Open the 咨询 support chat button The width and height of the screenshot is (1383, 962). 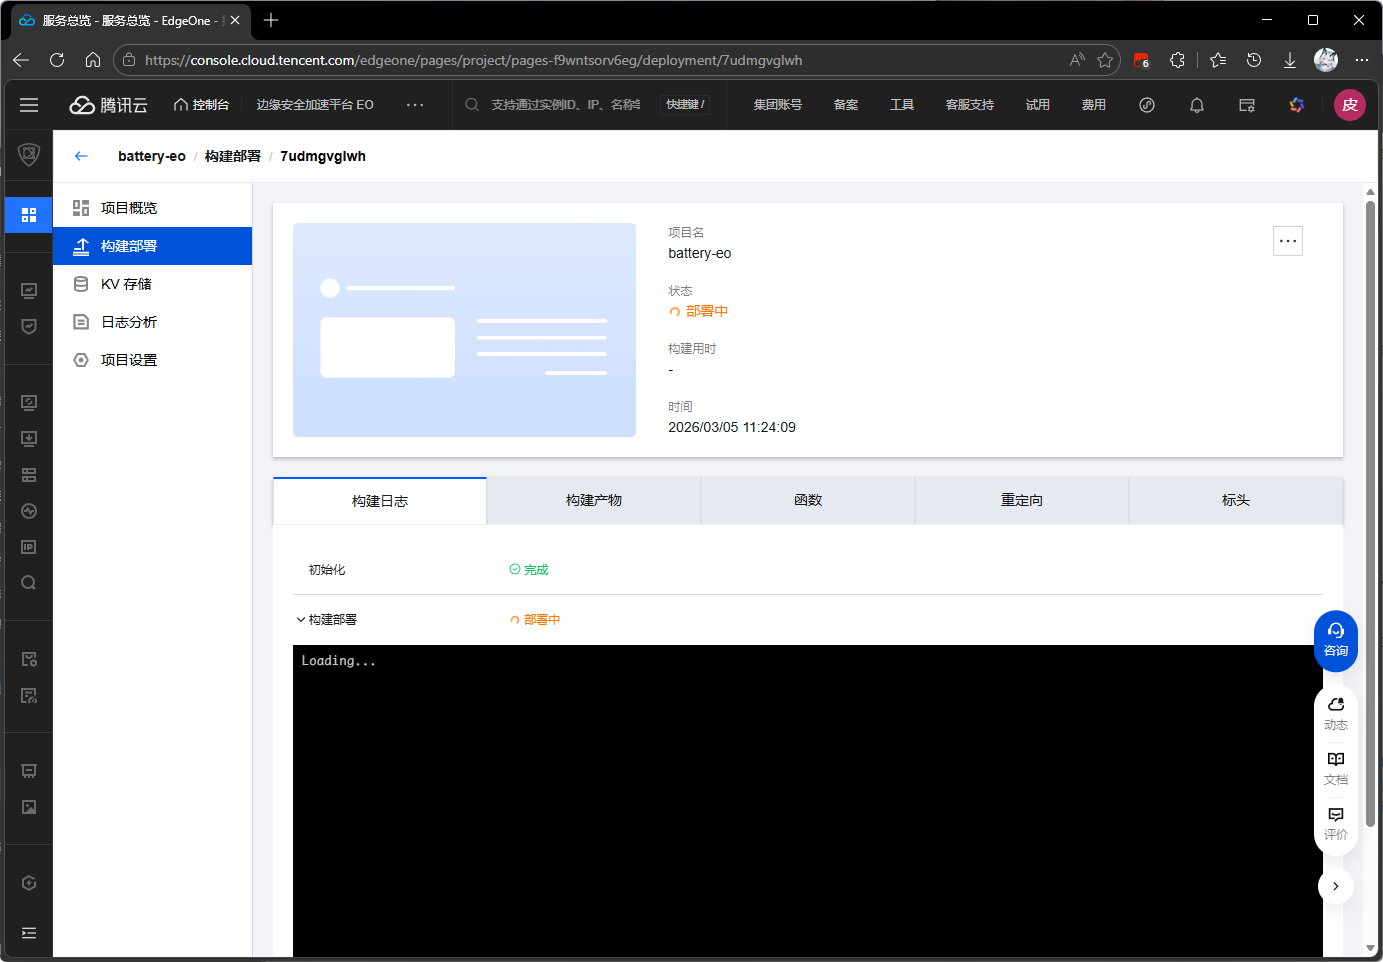[1336, 640]
